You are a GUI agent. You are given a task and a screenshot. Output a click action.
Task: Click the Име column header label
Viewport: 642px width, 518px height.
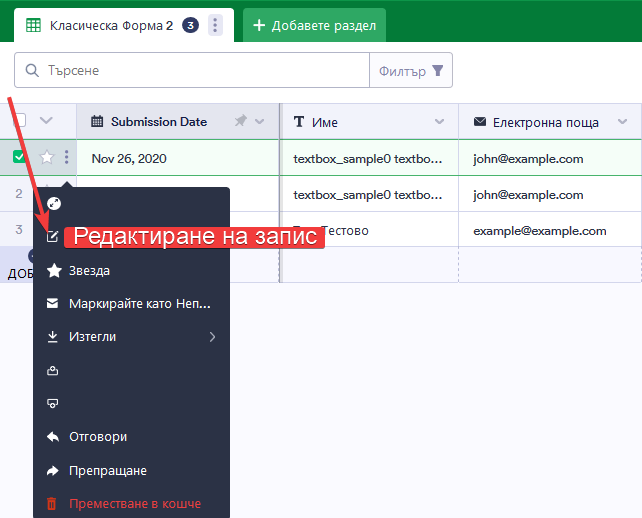[325, 122]
